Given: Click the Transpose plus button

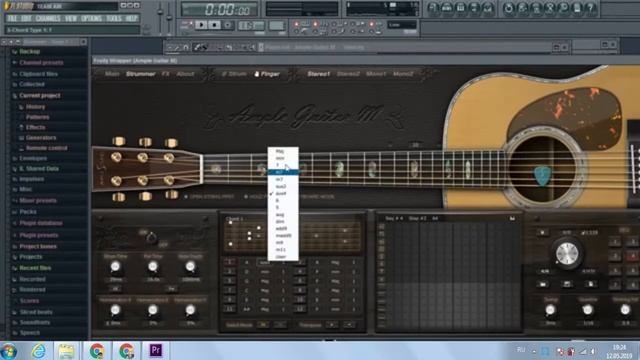Looking at the screenshot, I should pyautogui.click(x=332, y=325).
